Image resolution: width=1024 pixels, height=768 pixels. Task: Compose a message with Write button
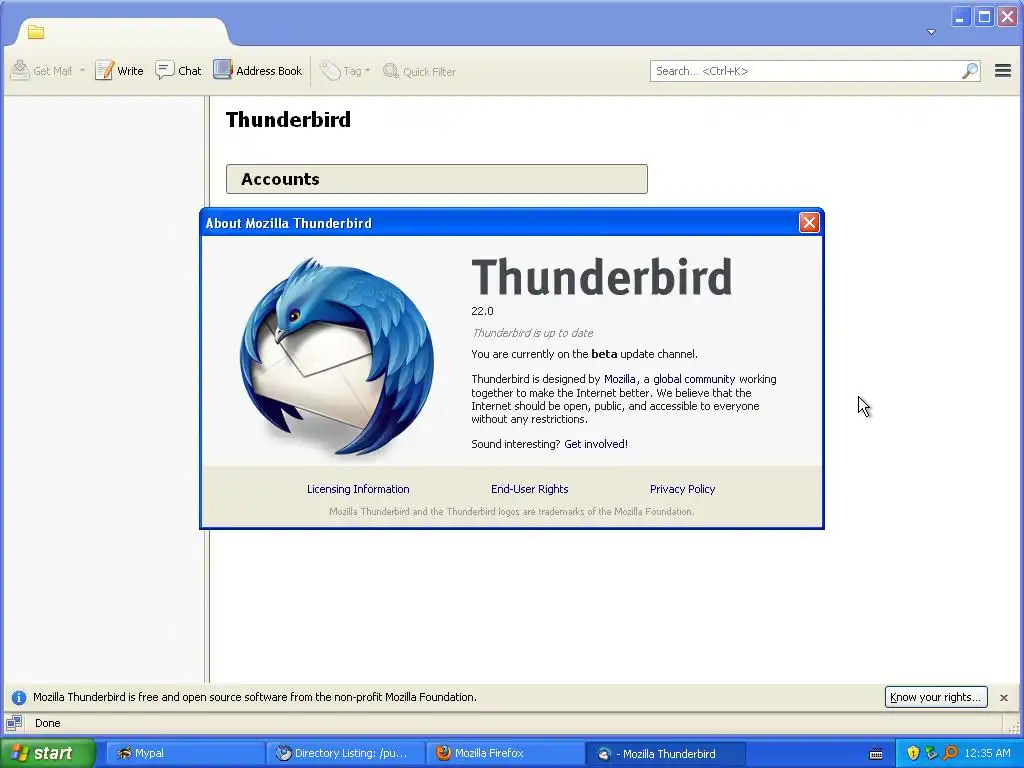(119, 71)
